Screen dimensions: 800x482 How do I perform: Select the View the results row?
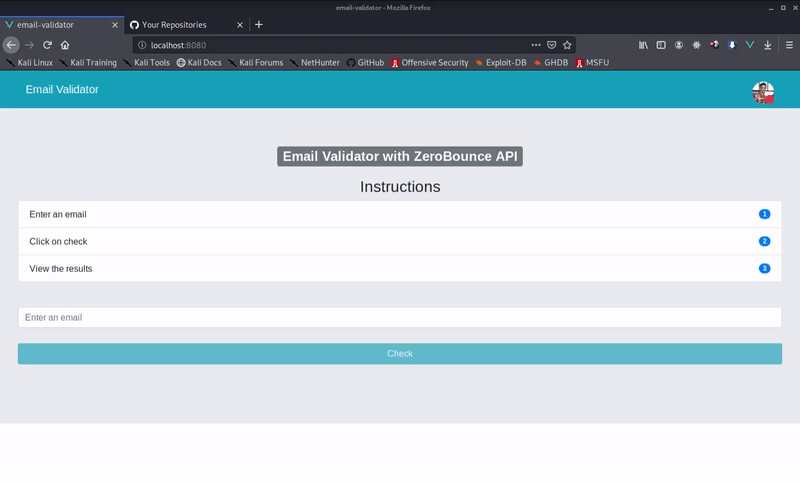point(400,268)
